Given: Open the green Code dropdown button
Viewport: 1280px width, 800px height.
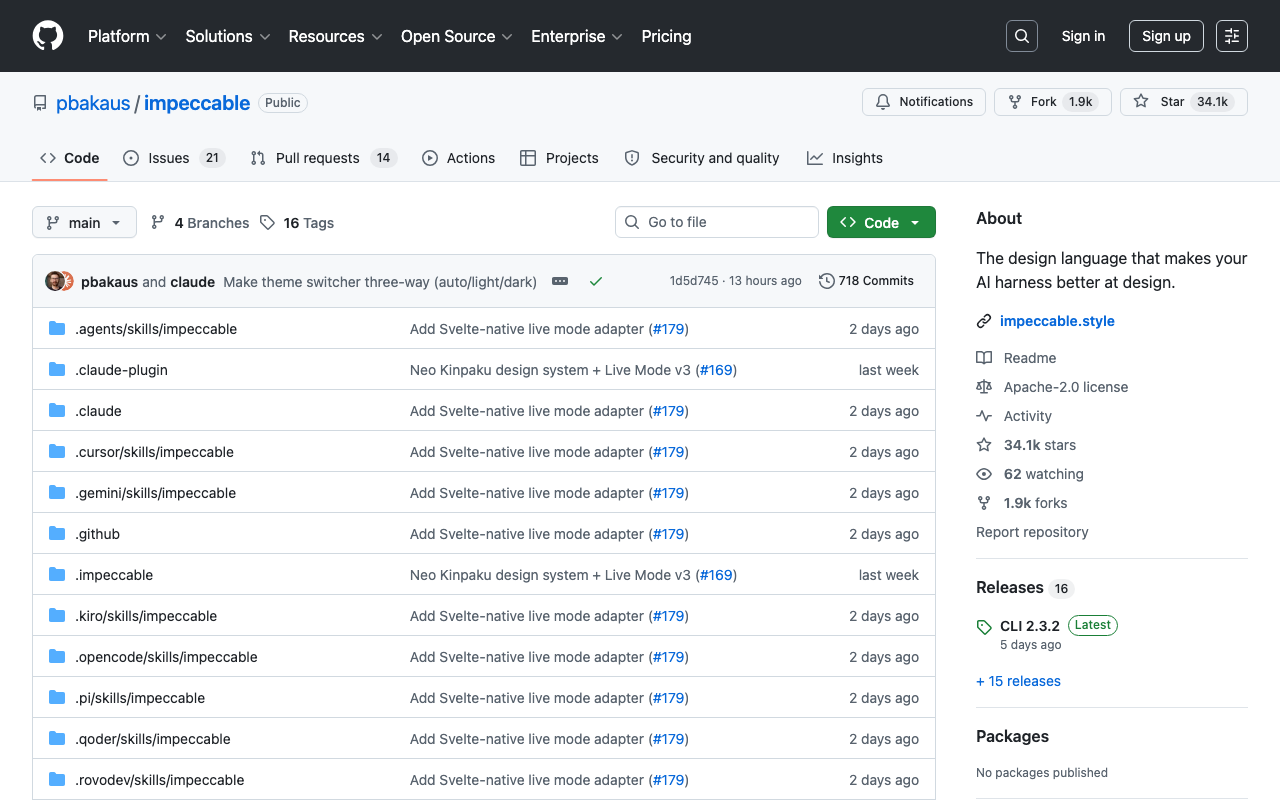Looking at the screenshot, I should tap(881, 222).
